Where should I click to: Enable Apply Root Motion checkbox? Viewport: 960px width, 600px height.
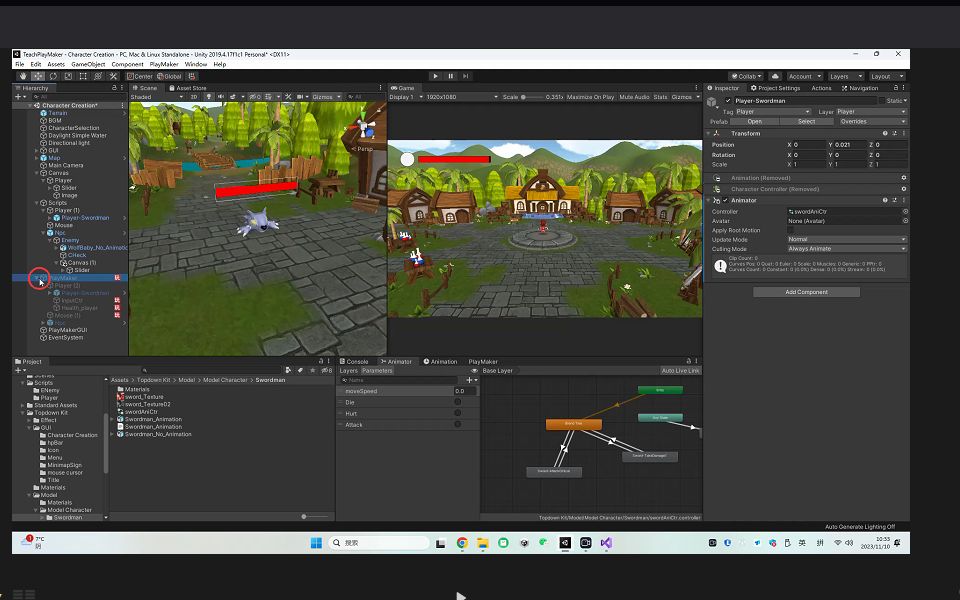point(790,230)
